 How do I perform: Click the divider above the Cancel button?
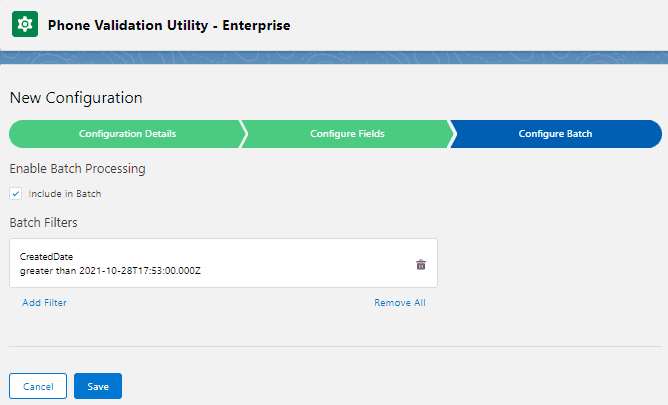(x=334, y=347)
